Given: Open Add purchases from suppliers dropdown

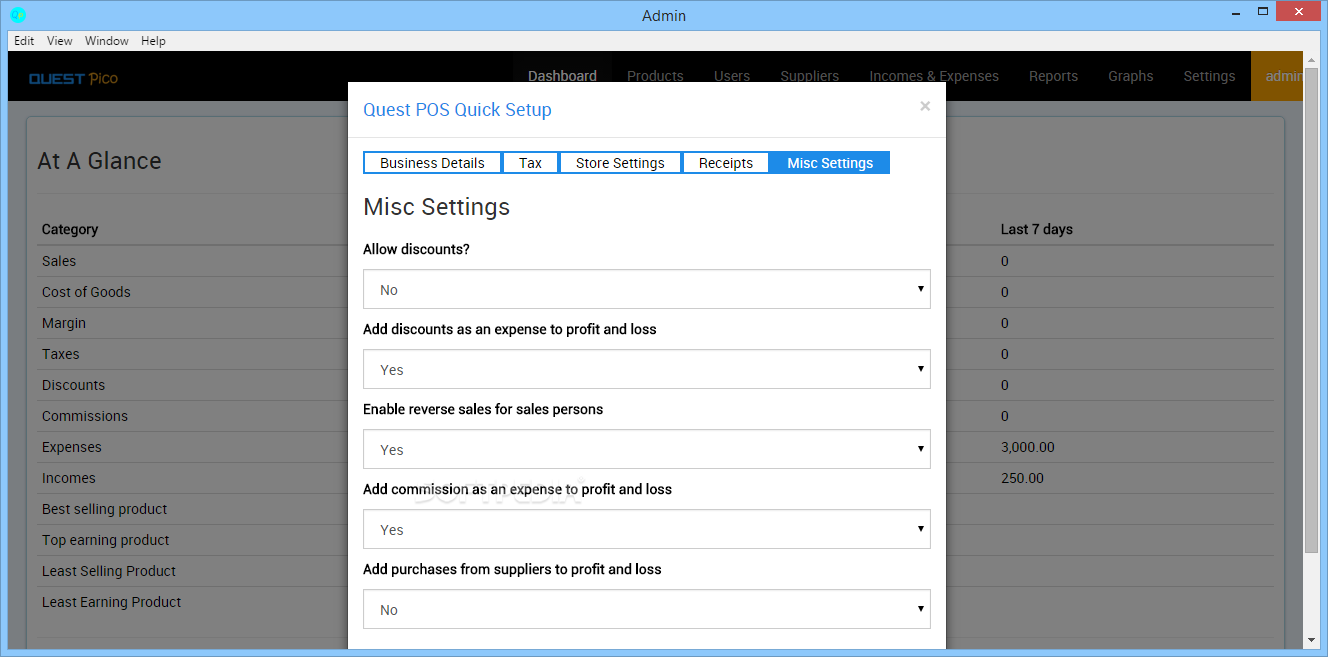Looking at the screenshot, I should 647,609.
